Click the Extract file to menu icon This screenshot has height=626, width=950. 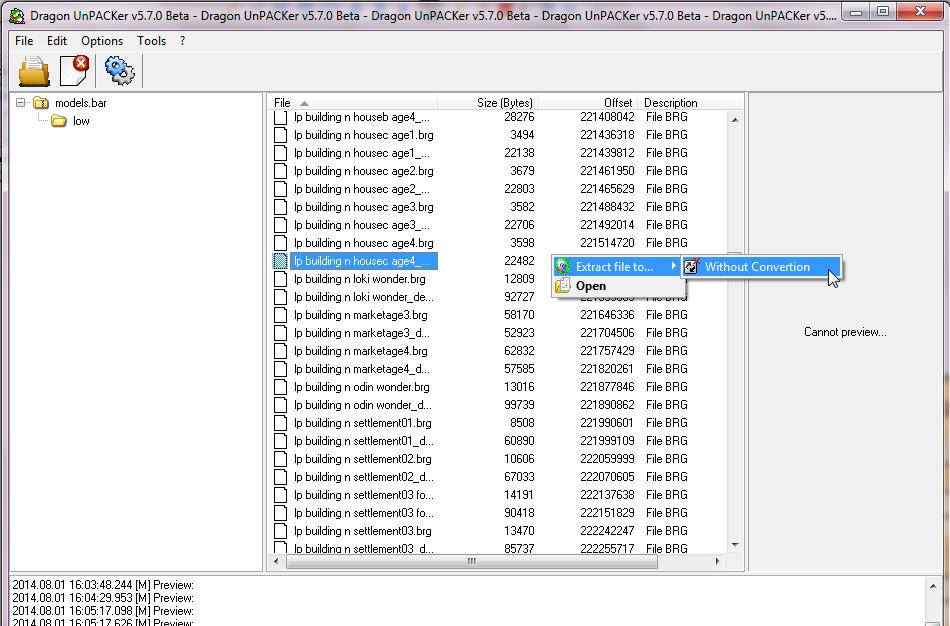point(563,266)
